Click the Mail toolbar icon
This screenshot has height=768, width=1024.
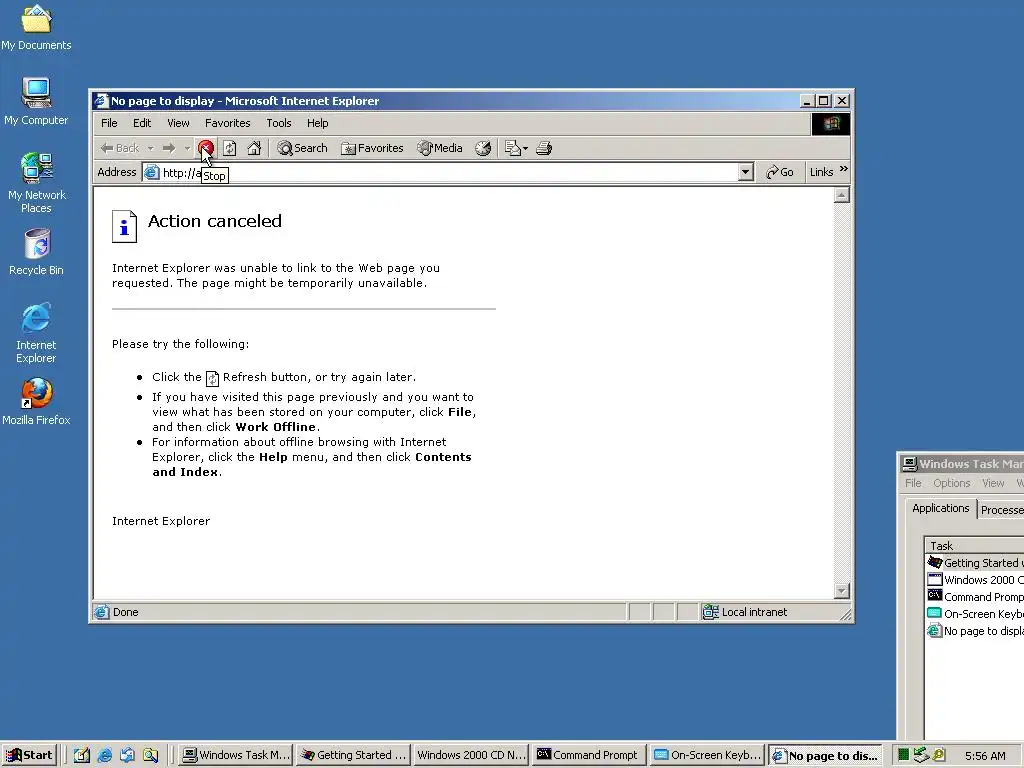(x=513, y=148)
